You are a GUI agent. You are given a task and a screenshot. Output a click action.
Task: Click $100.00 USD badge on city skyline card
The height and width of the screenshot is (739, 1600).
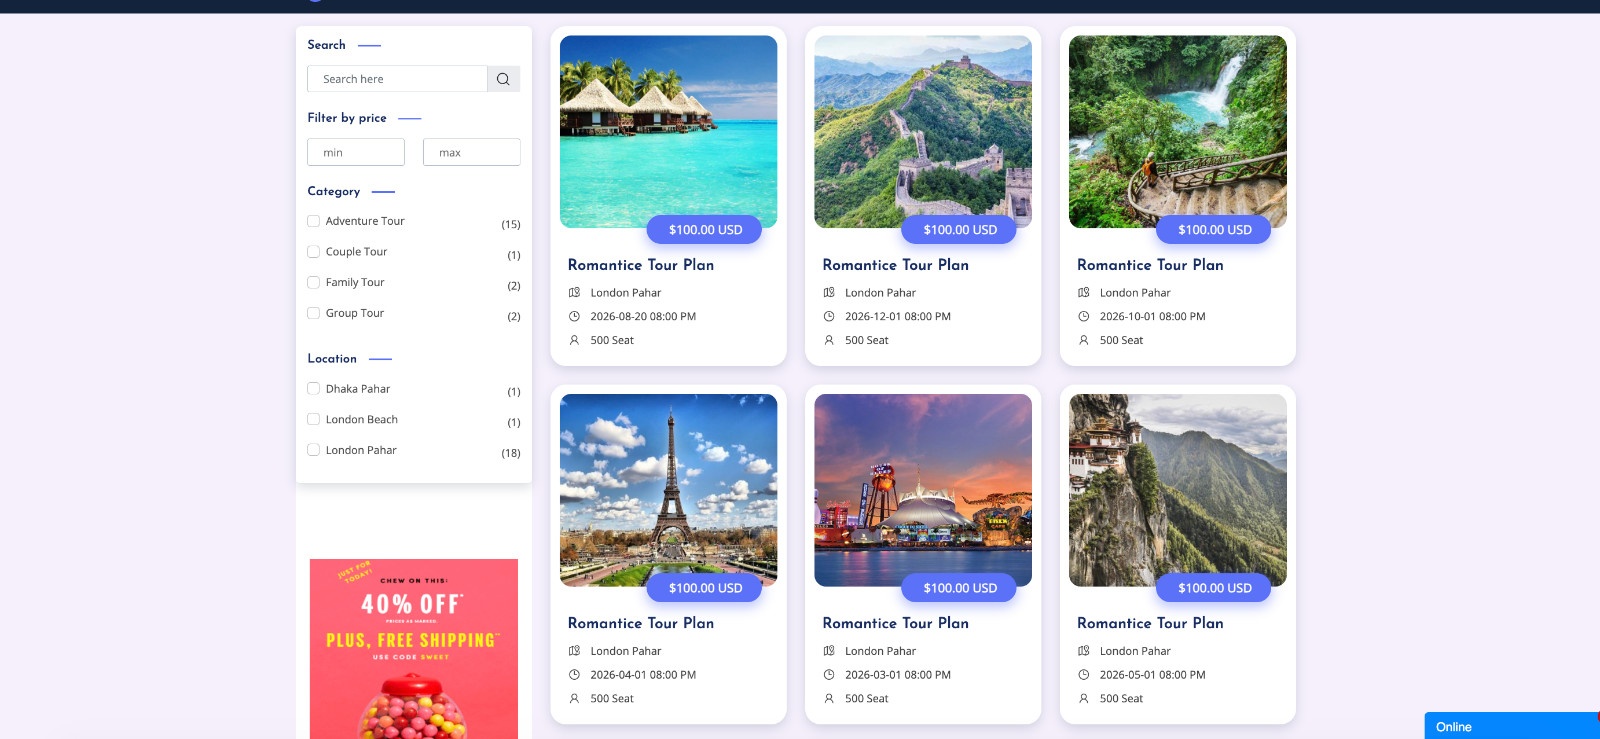click(960, 588)
